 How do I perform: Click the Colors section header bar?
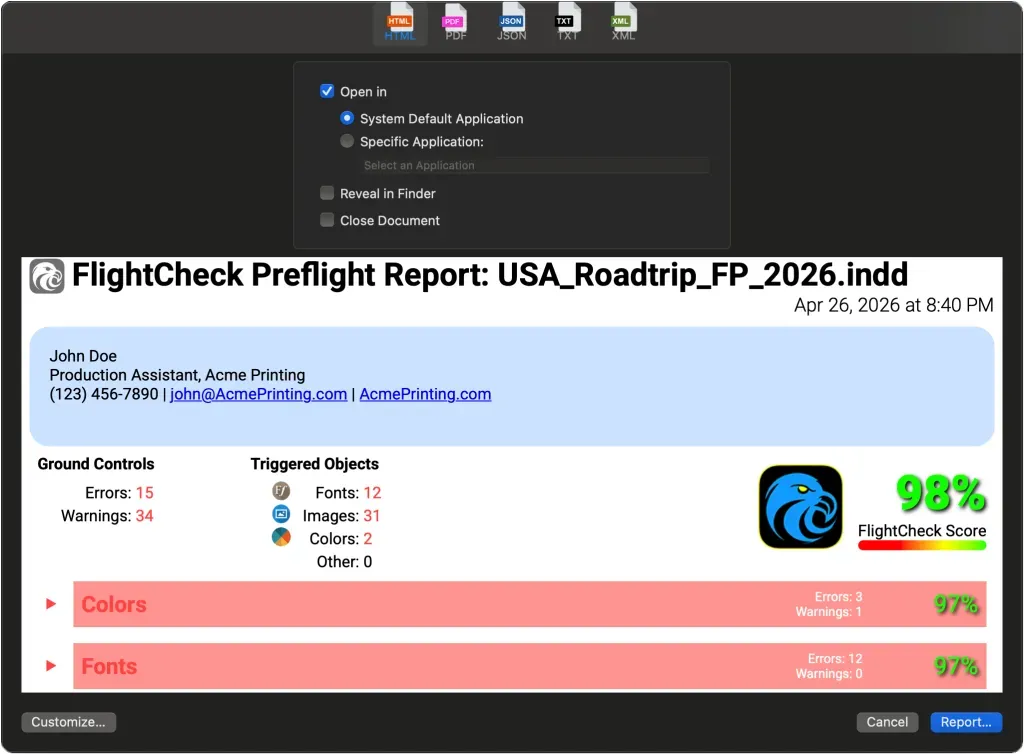[530, 604]
